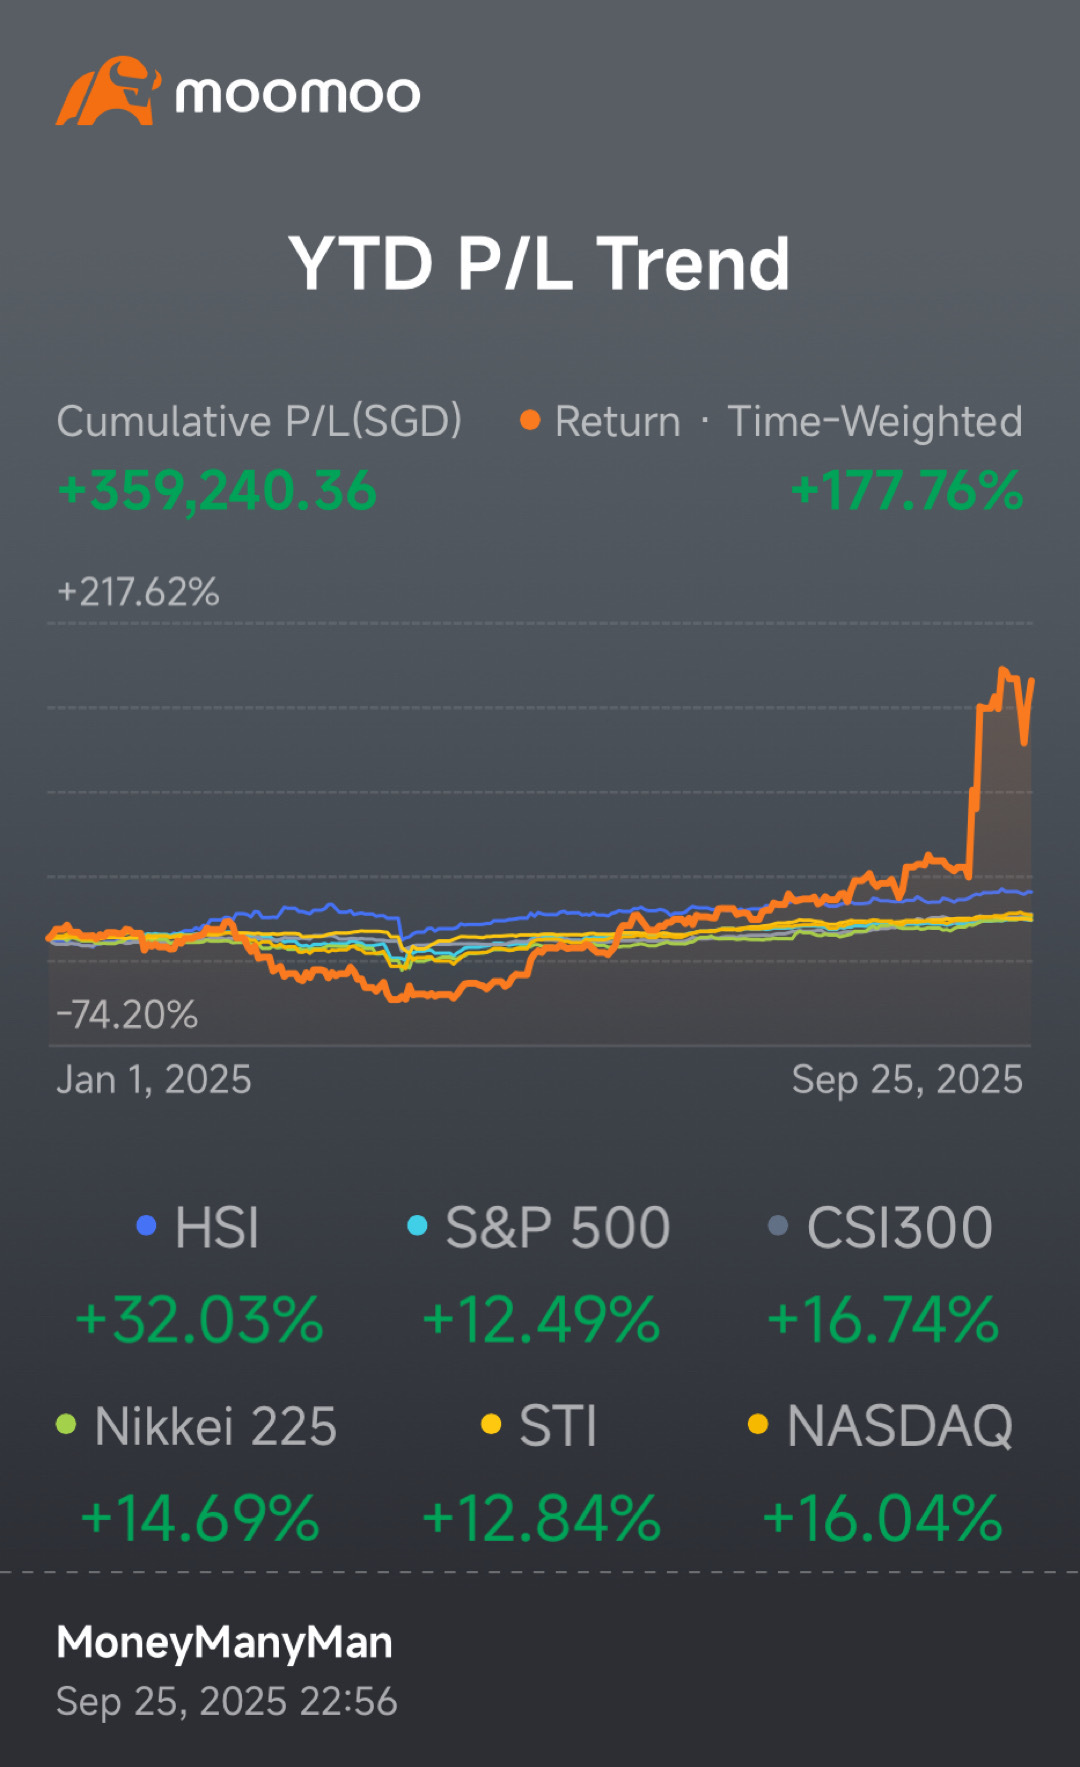Tap the orange Return legend dot
The width and height of the screenshot is (1080, 1767).
(x=530, y=421)
